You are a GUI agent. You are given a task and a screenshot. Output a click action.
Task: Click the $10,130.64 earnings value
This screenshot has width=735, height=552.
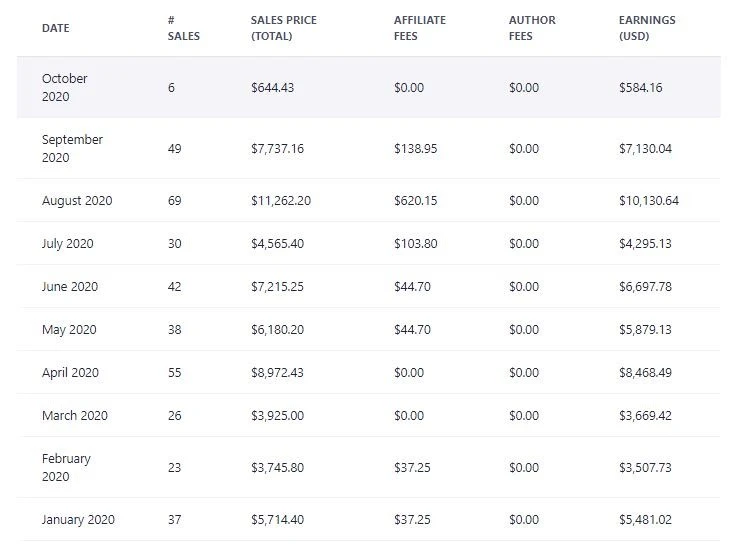[x=648, y=201]
